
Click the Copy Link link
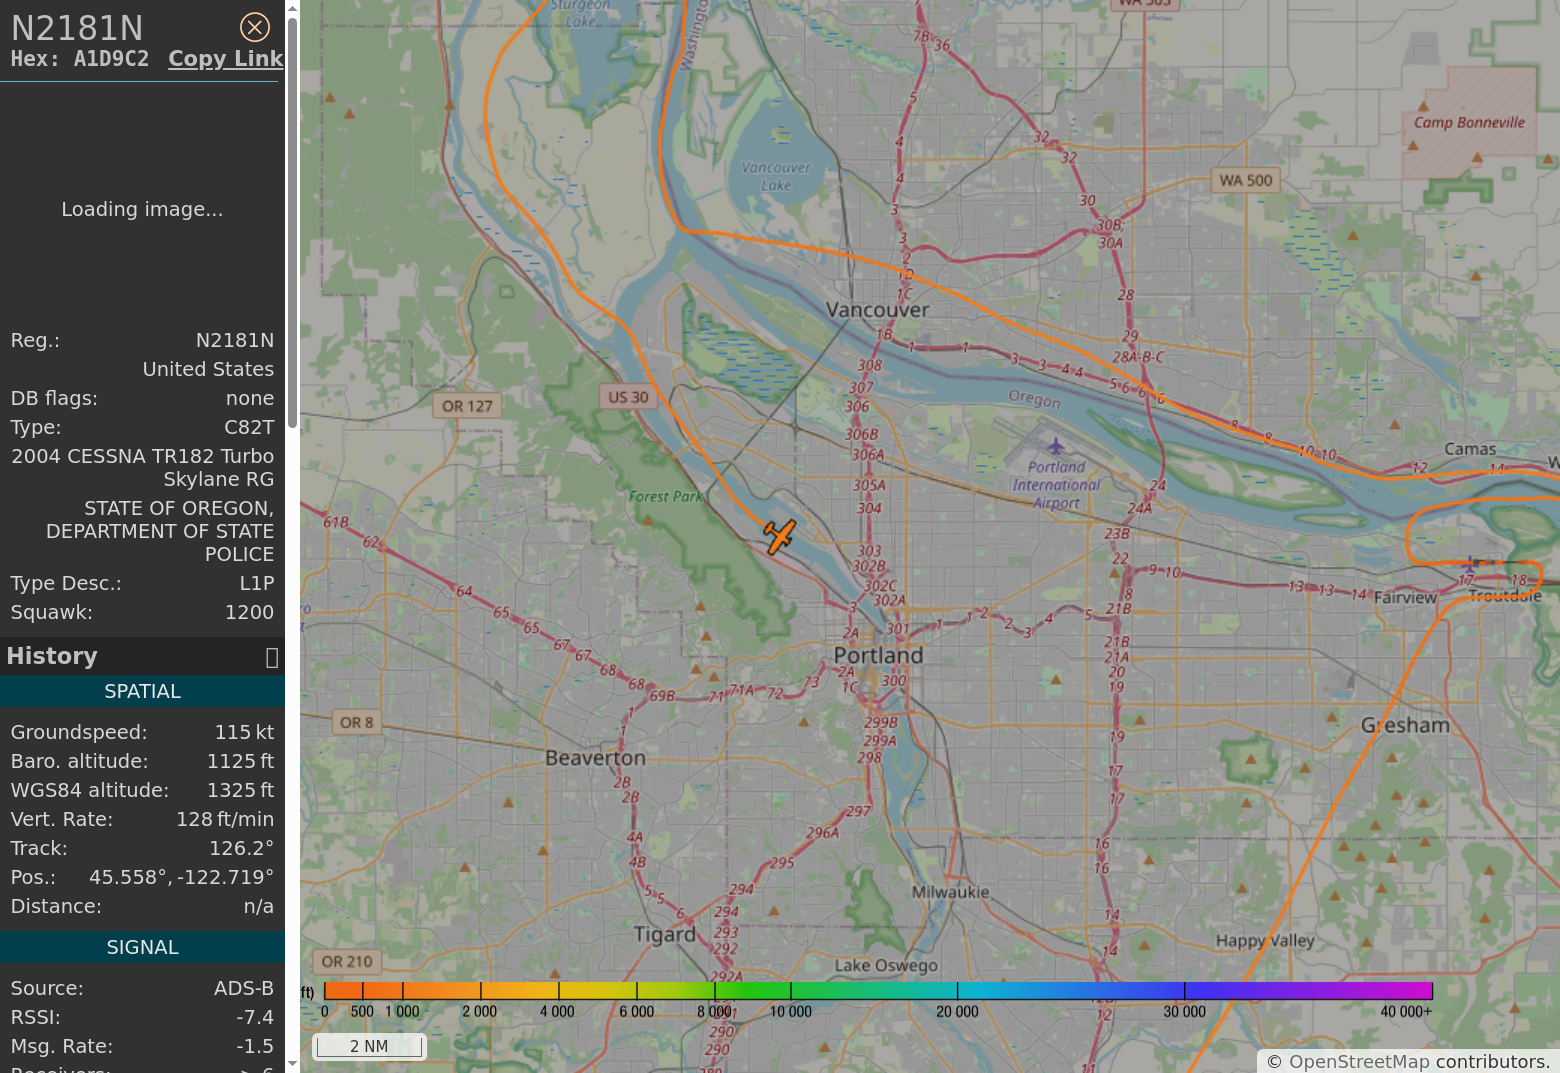(x=225, y=59)
